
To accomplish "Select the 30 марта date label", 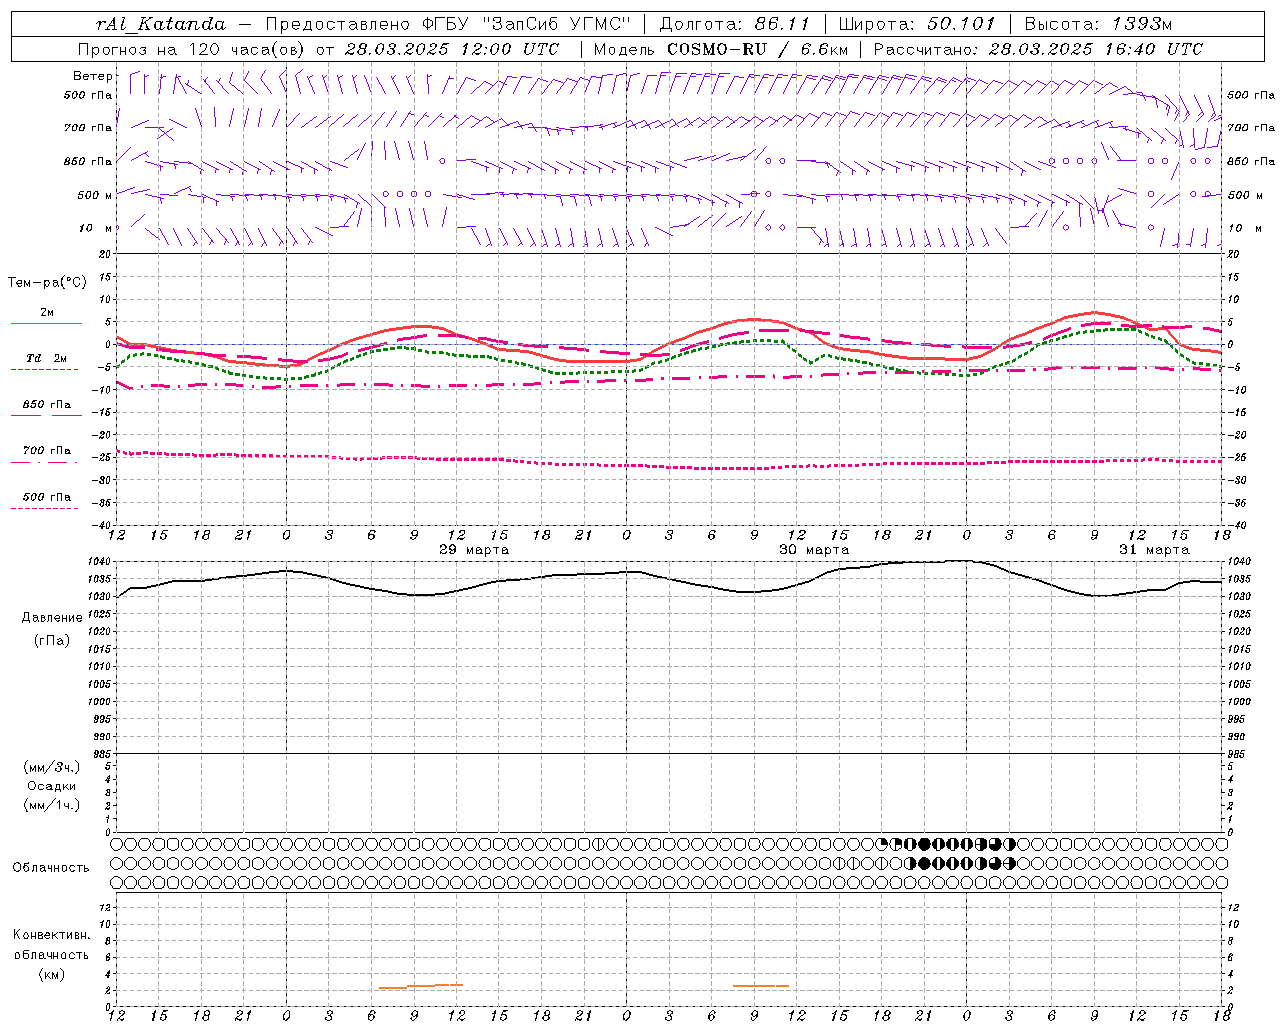I will point(814,550).
